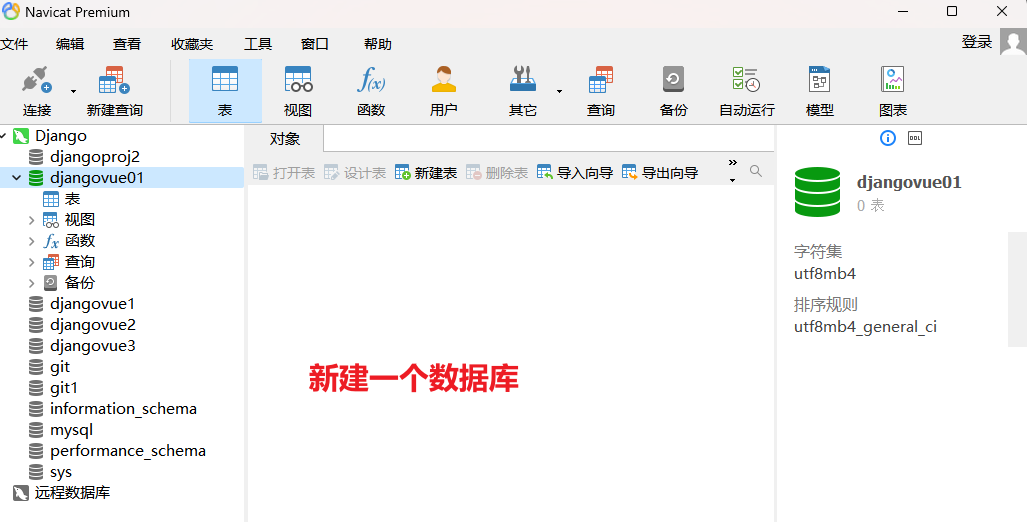1027x522 pixels.
Task: Create a New Query from toolbar
Action: (x=115, y=92)
